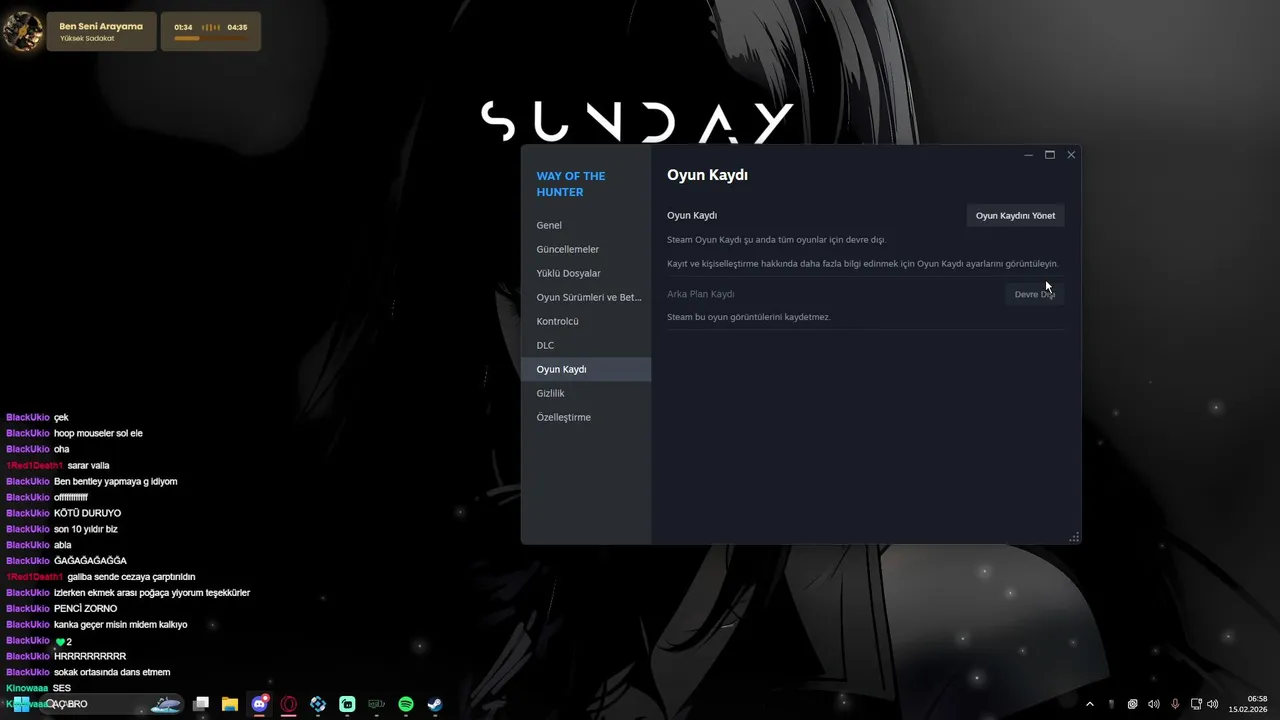Click the Arka Plan Kaydı label
This screenshot has height=720, width=1280.
[701, 294]
